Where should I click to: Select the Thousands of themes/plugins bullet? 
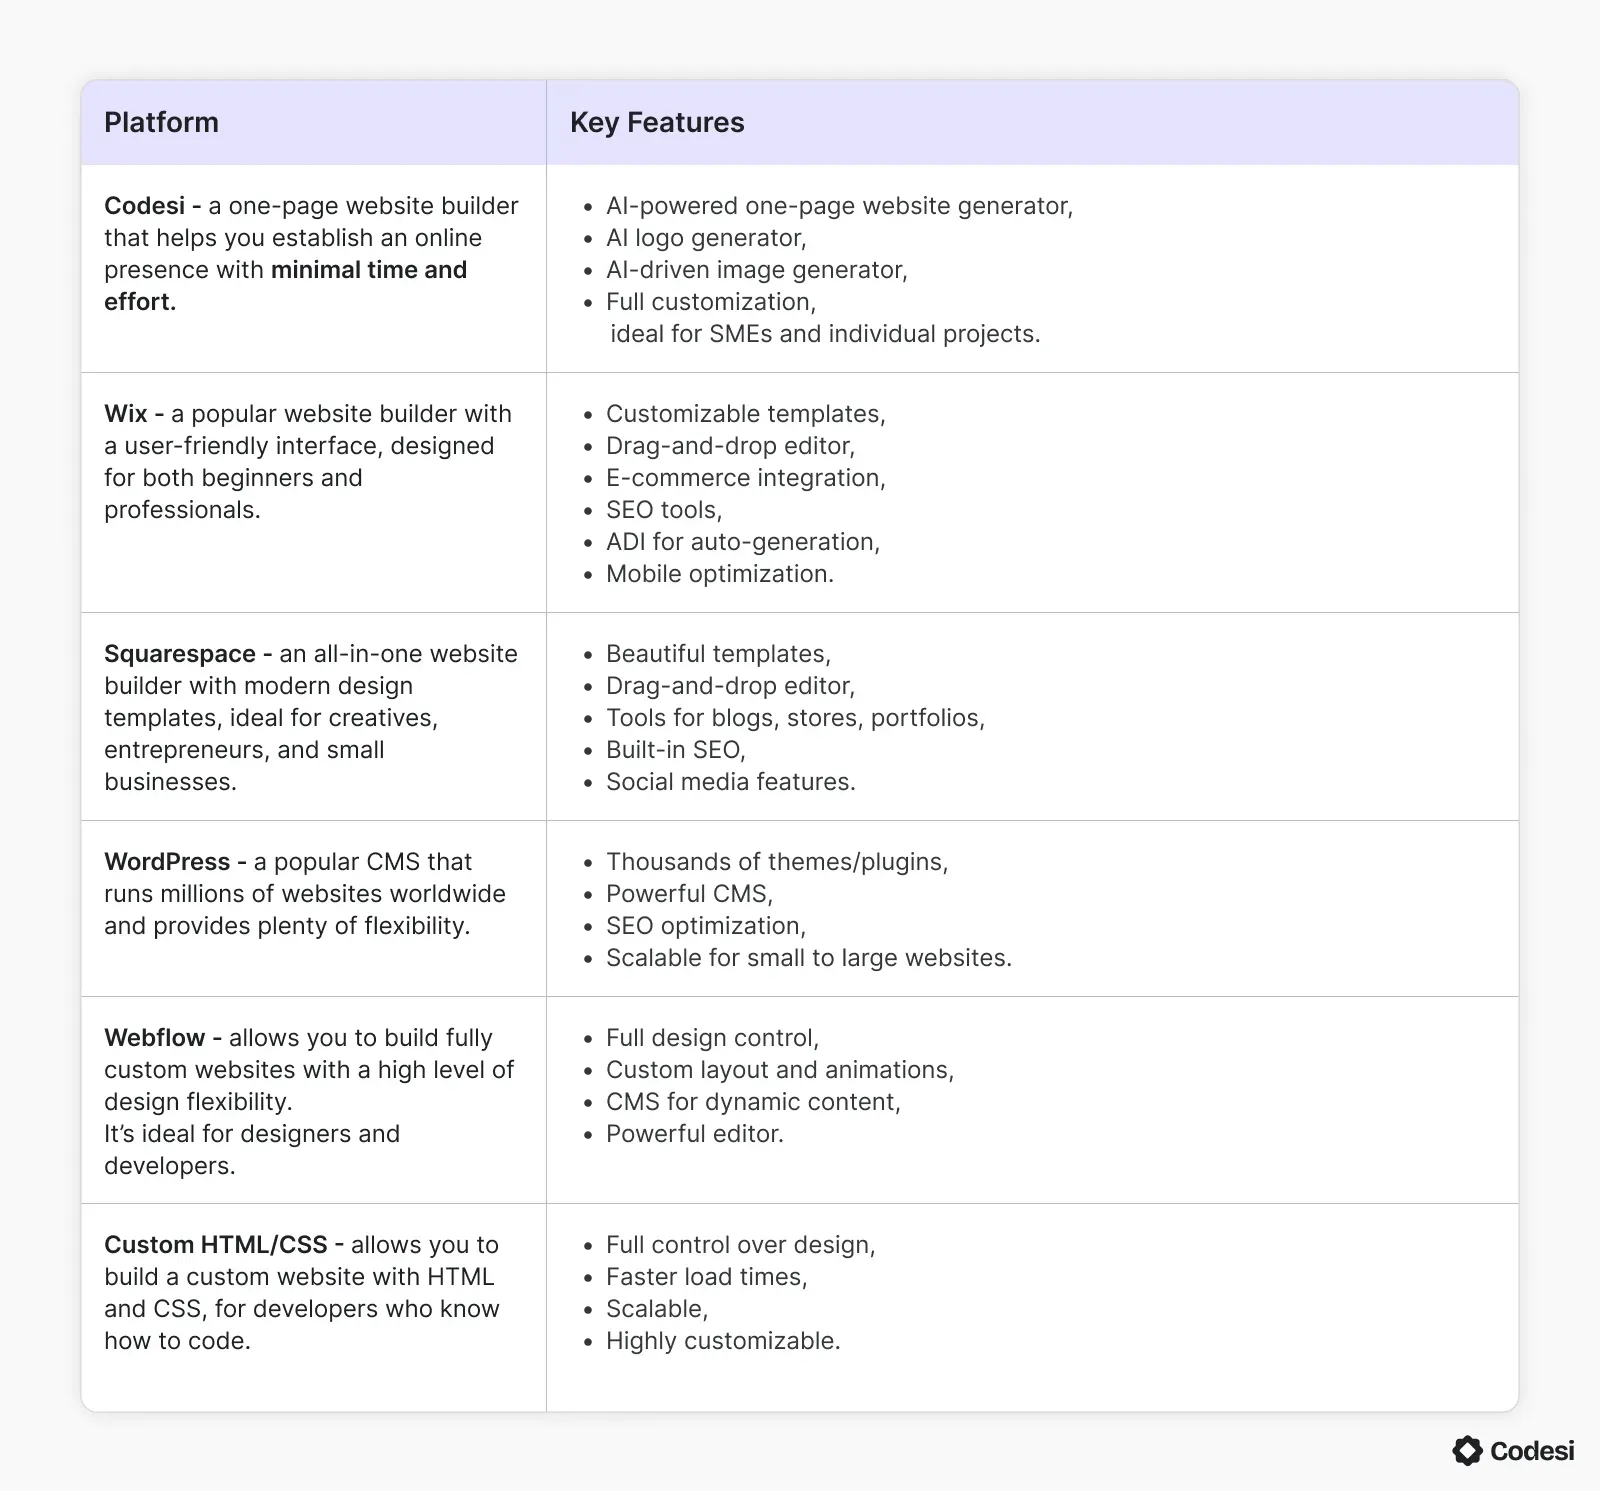tap(777, 861)
